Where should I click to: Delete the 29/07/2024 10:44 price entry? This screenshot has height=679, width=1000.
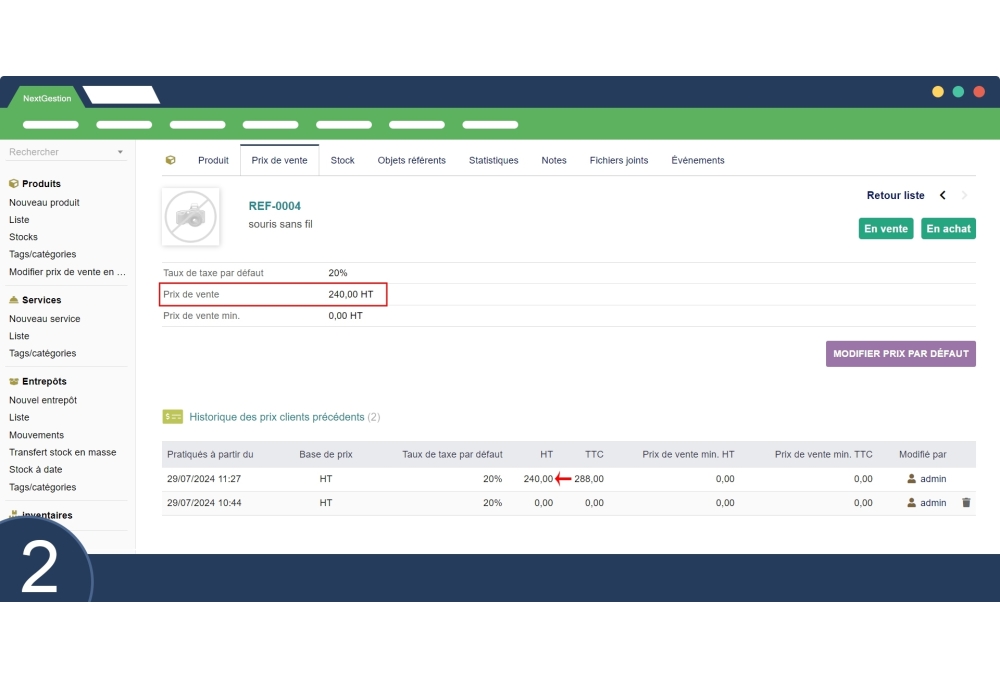(x=966, y=503)
